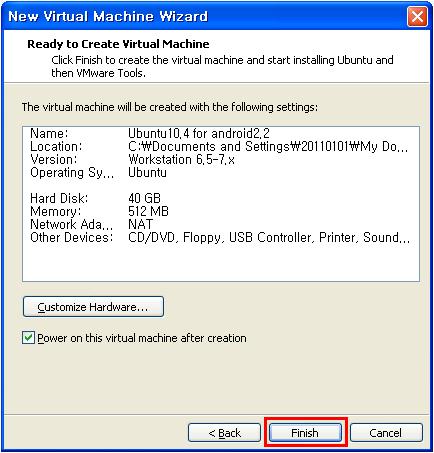Open the Customize Hardware dialog

pos(93,306)
